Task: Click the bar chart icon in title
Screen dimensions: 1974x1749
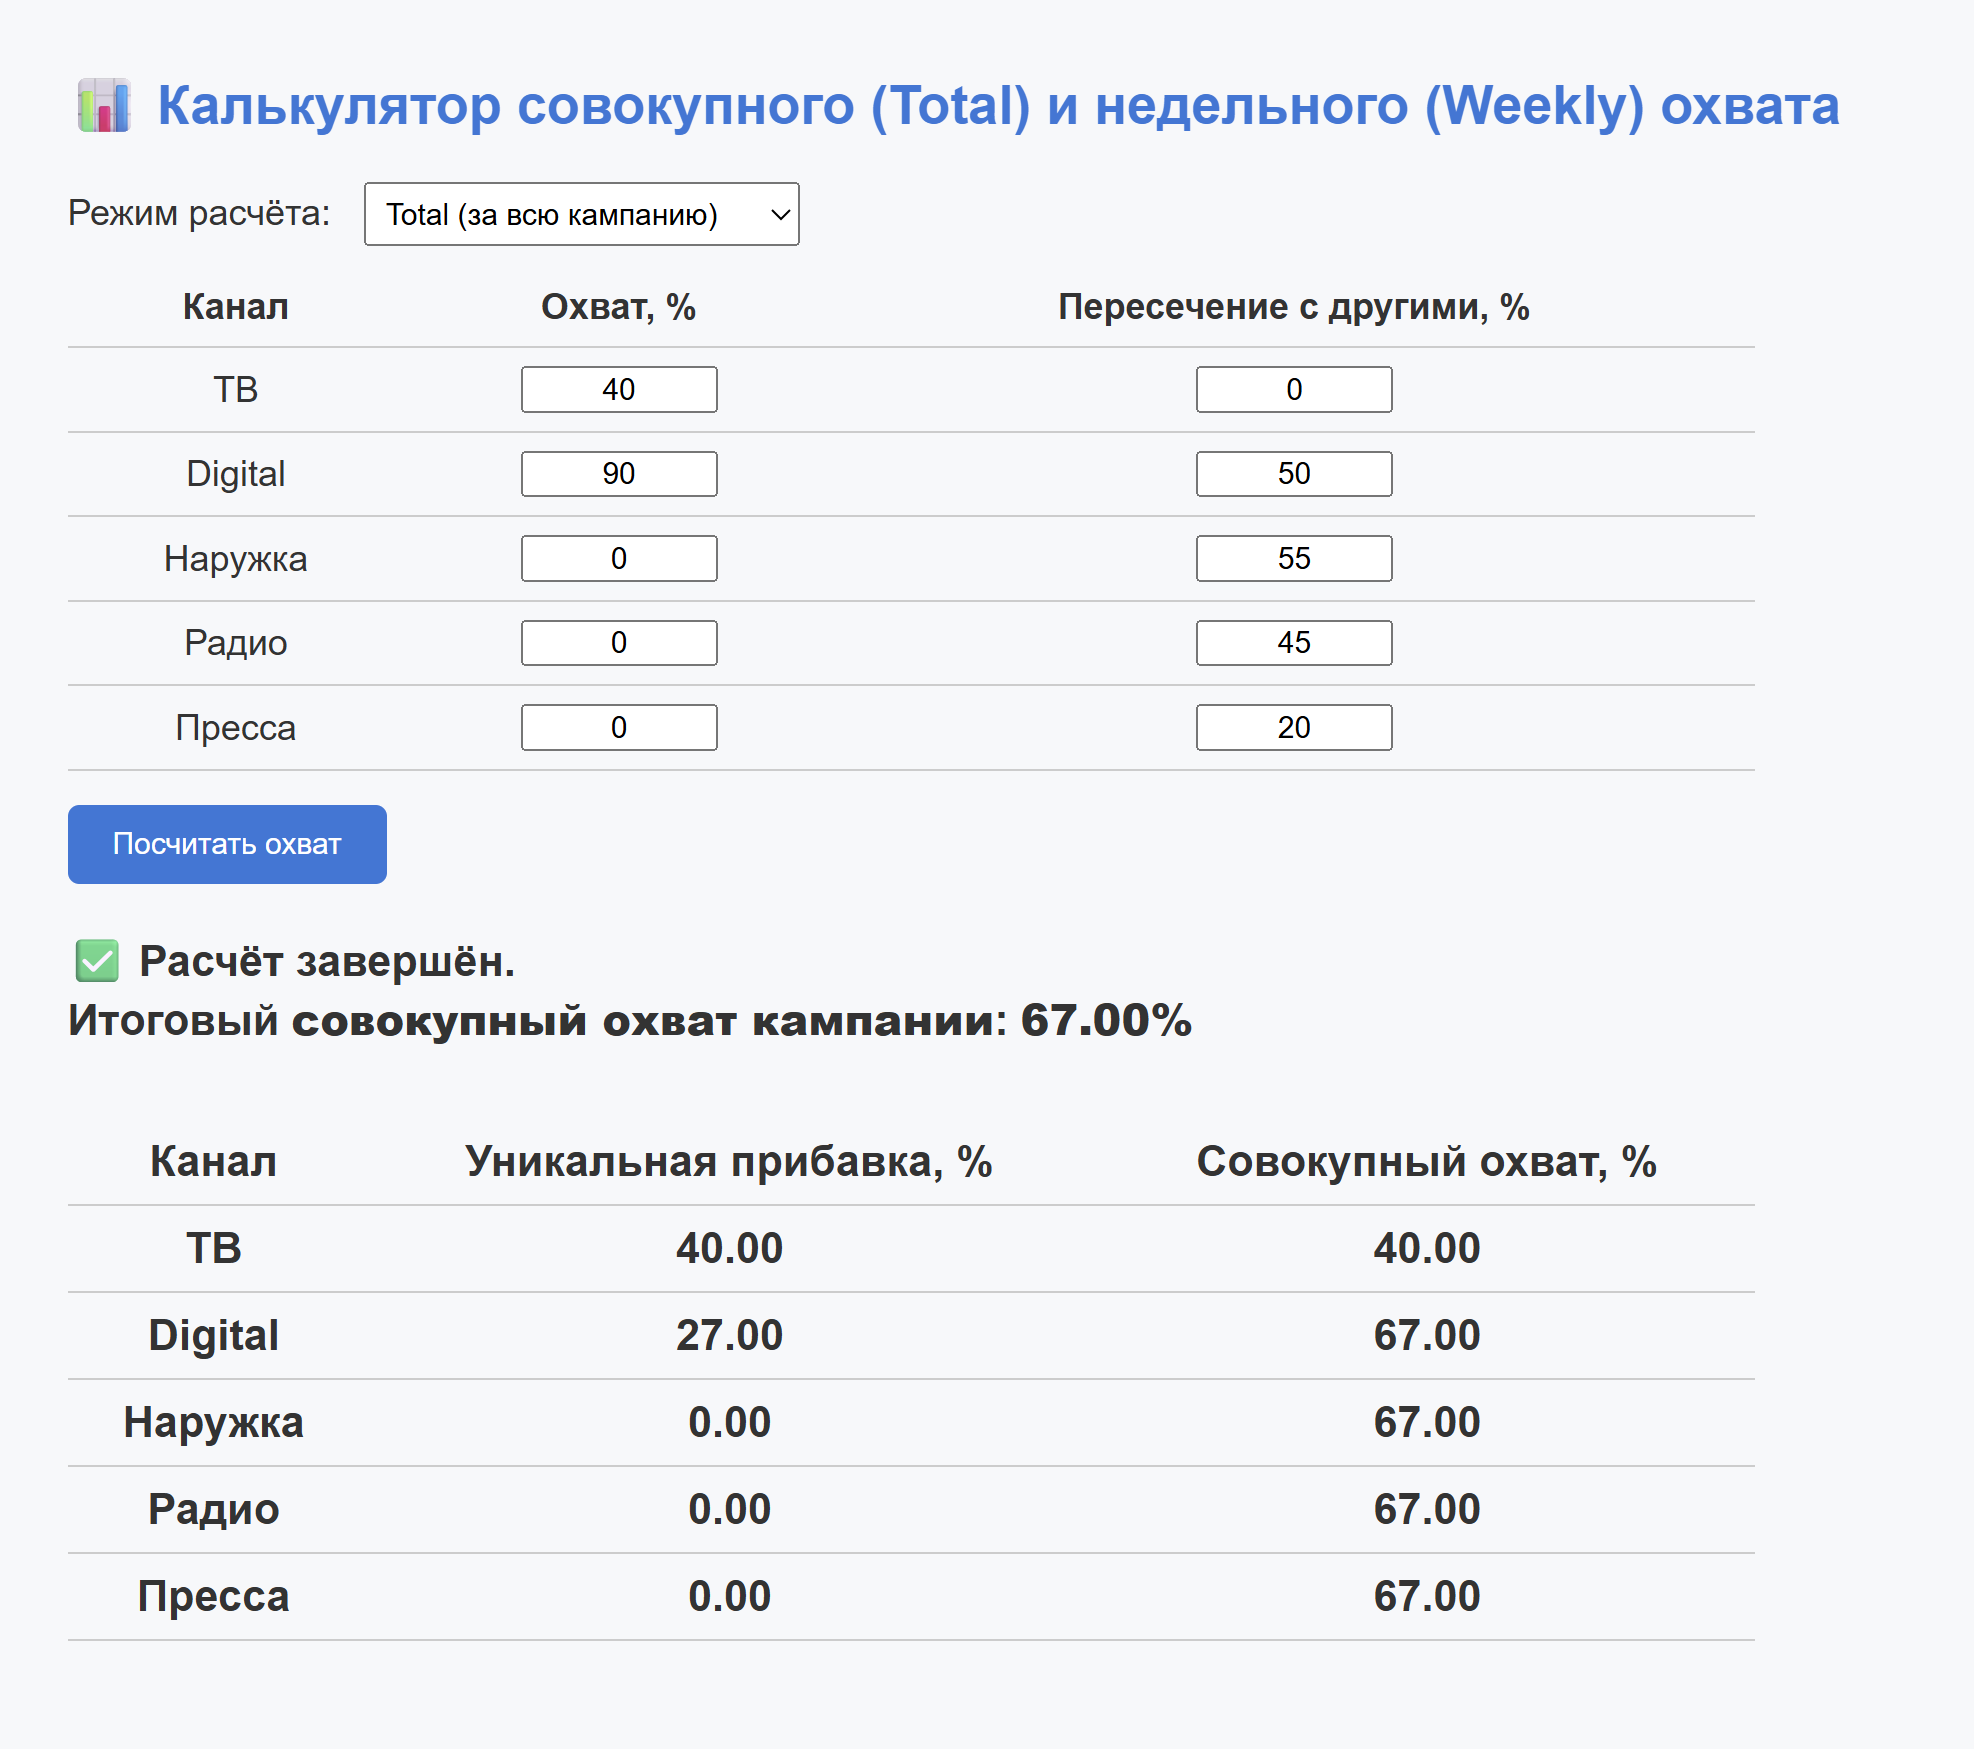Action: coord(104,106)
